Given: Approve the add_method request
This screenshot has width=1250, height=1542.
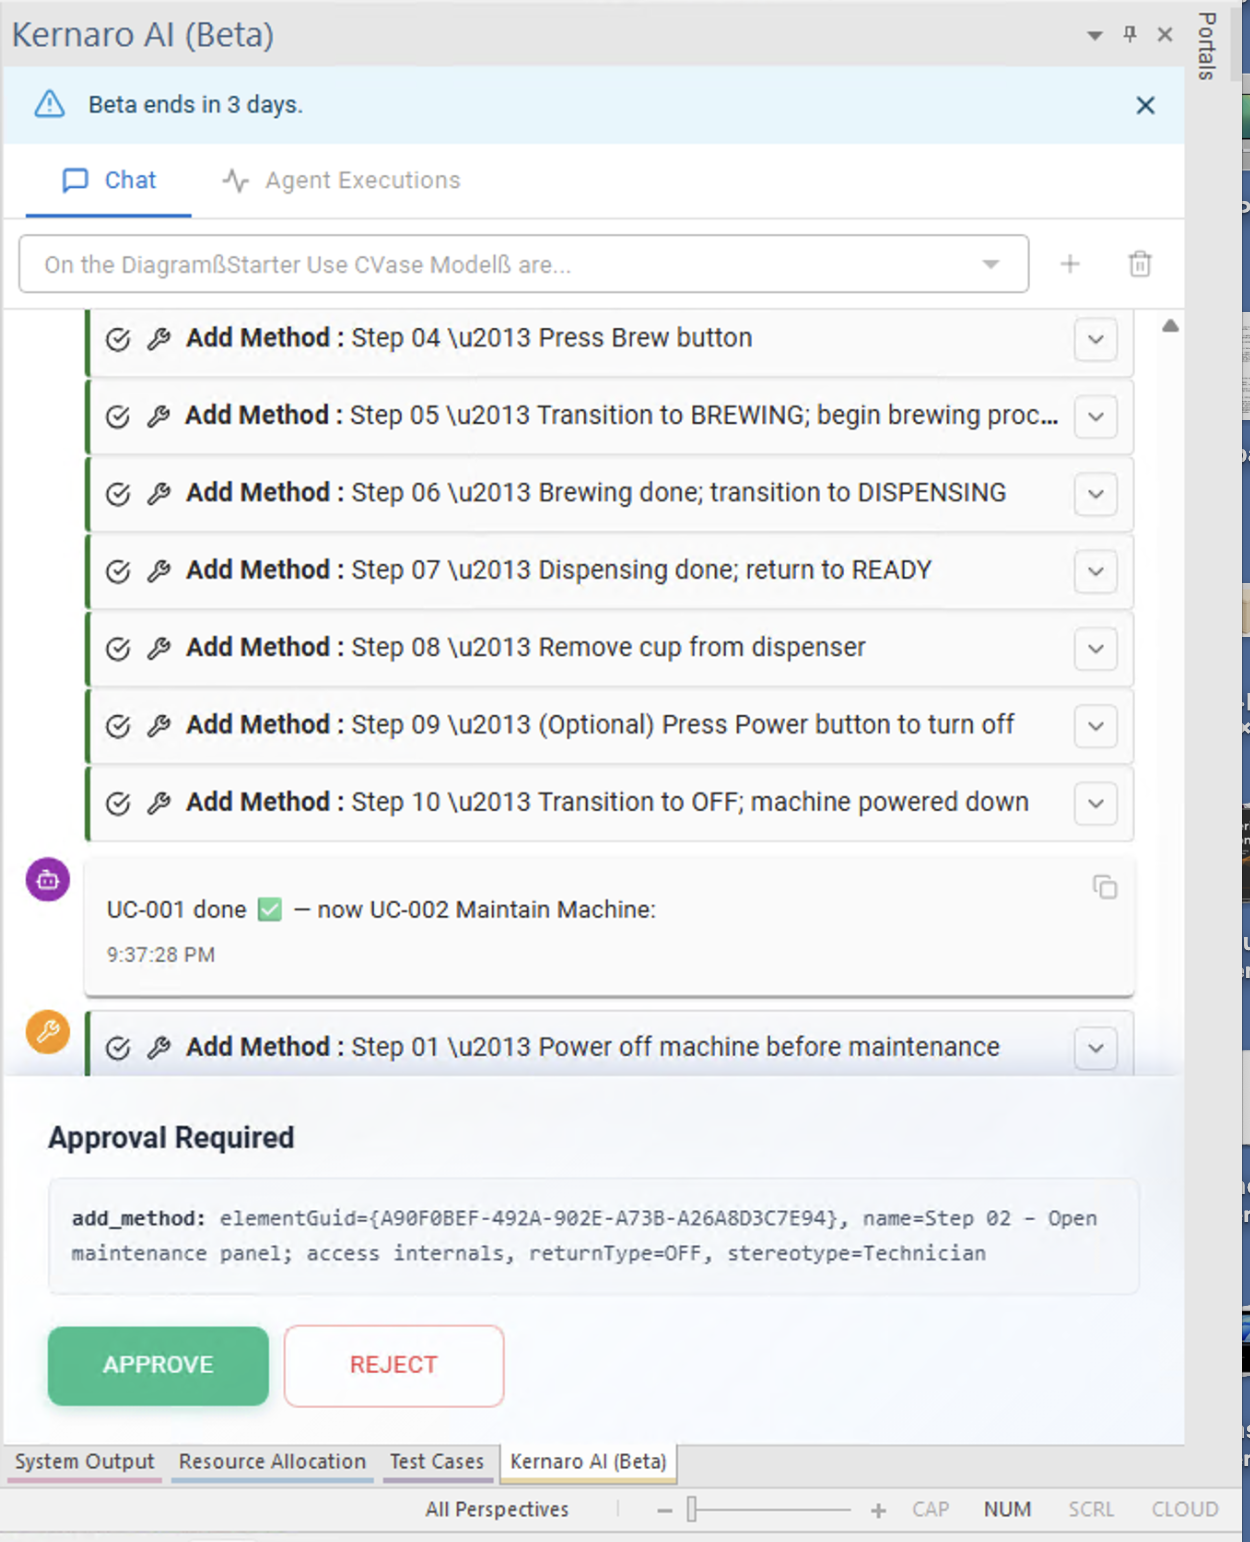Looking at the screenshot, I should (158, 1365).
